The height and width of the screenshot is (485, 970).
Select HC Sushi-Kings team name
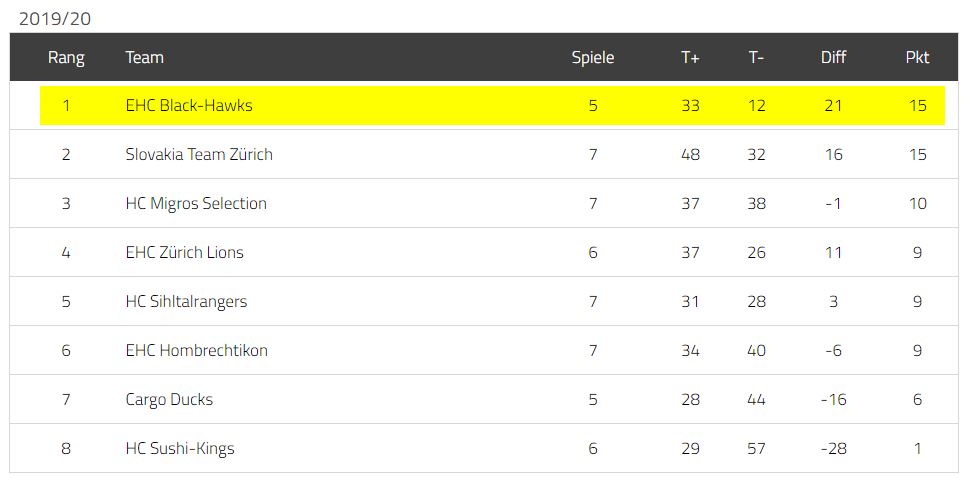pyautogui.click(x=180, y=449)
